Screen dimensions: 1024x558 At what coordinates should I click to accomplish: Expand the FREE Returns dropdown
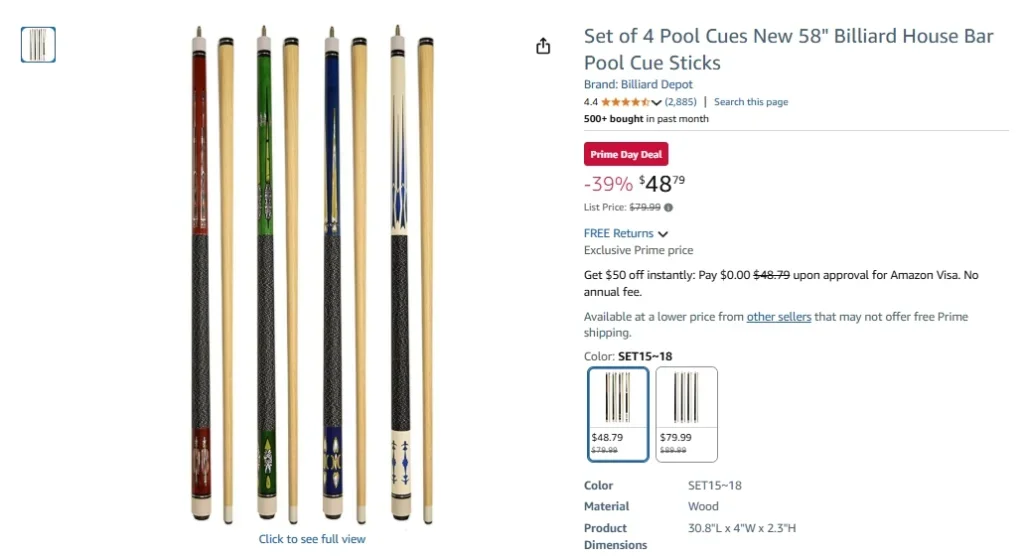(x=626, y=233)
